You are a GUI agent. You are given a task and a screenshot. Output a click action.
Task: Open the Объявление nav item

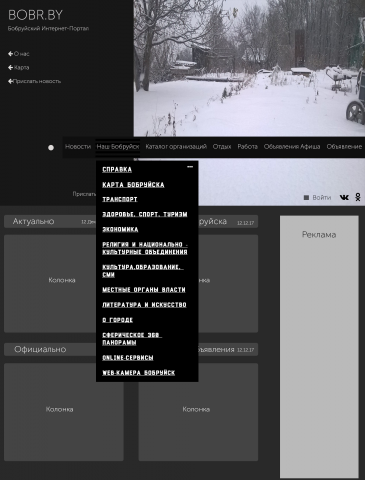pyautogui.click(x=344, y=147)
